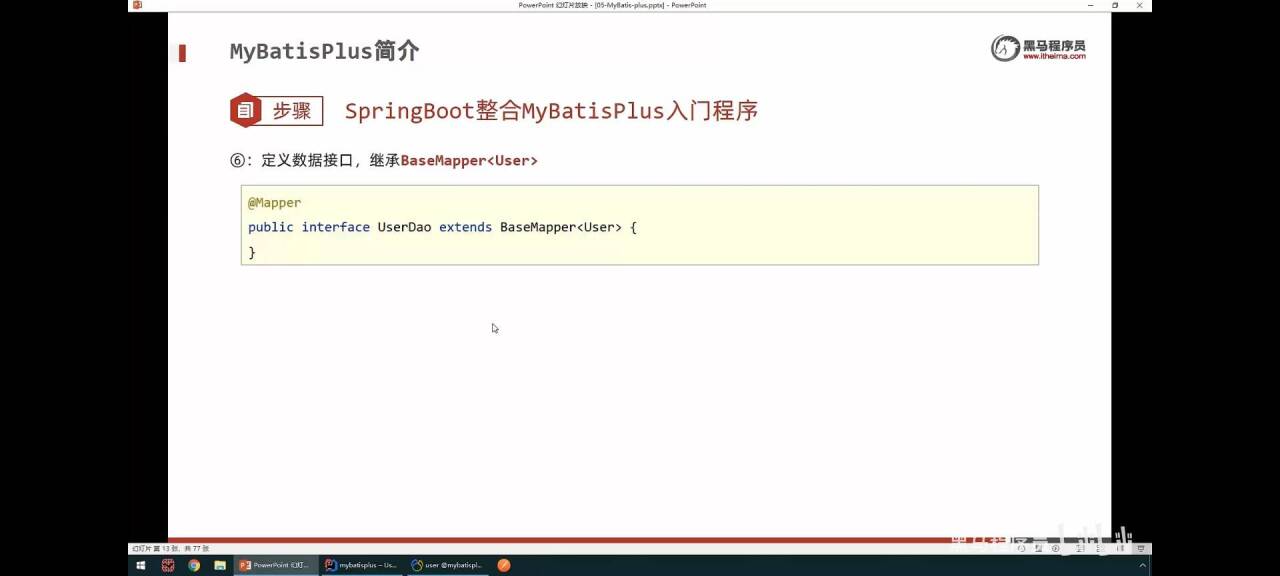Open the orange round app in taskbar
Image resolution: width=1280 pixels, height=576 pixels.
[504, 565]
